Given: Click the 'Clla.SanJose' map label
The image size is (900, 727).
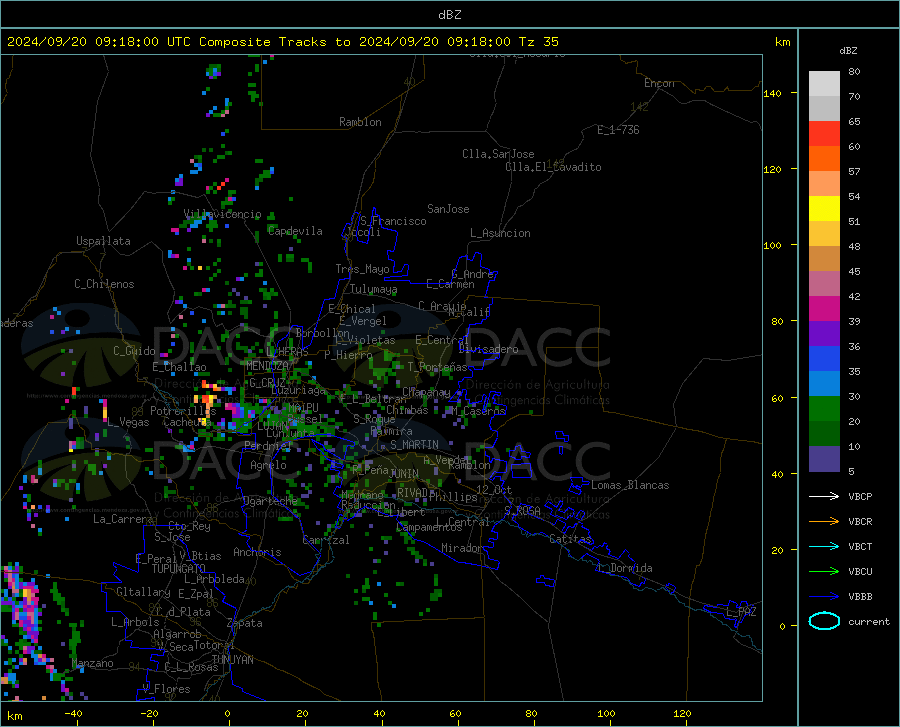Looking at the screenshot, I should (498, 154).
